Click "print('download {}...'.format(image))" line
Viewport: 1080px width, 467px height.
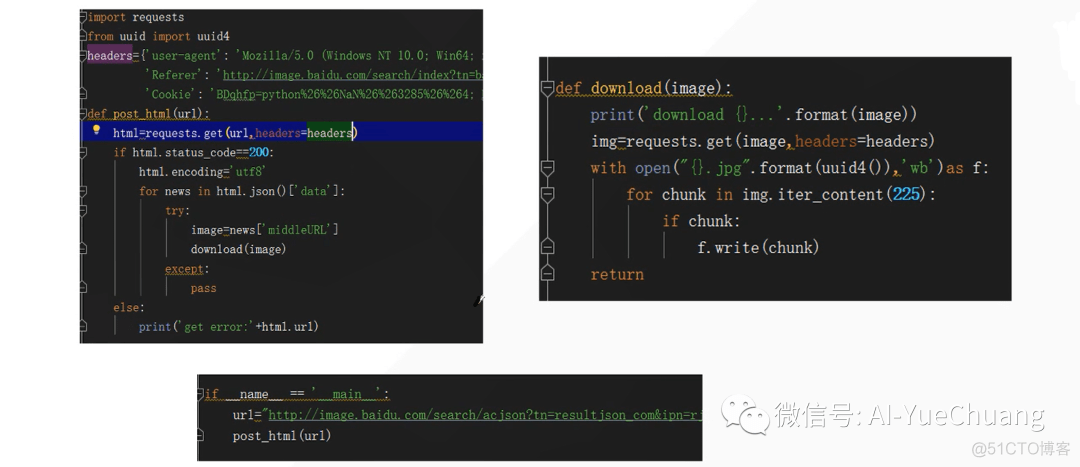(x=754, y=114)
